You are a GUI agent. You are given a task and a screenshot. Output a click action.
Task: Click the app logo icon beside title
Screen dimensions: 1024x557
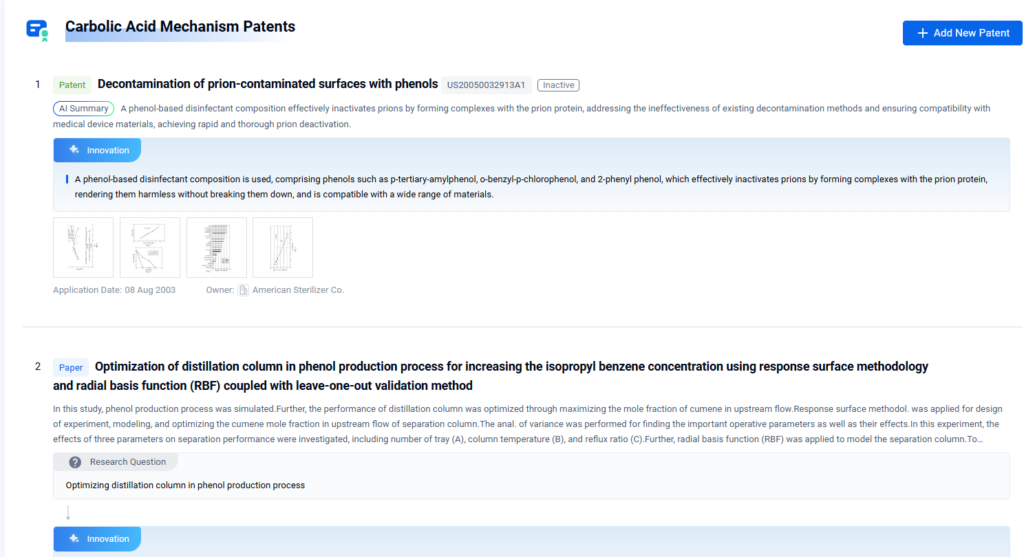point(37,29)
